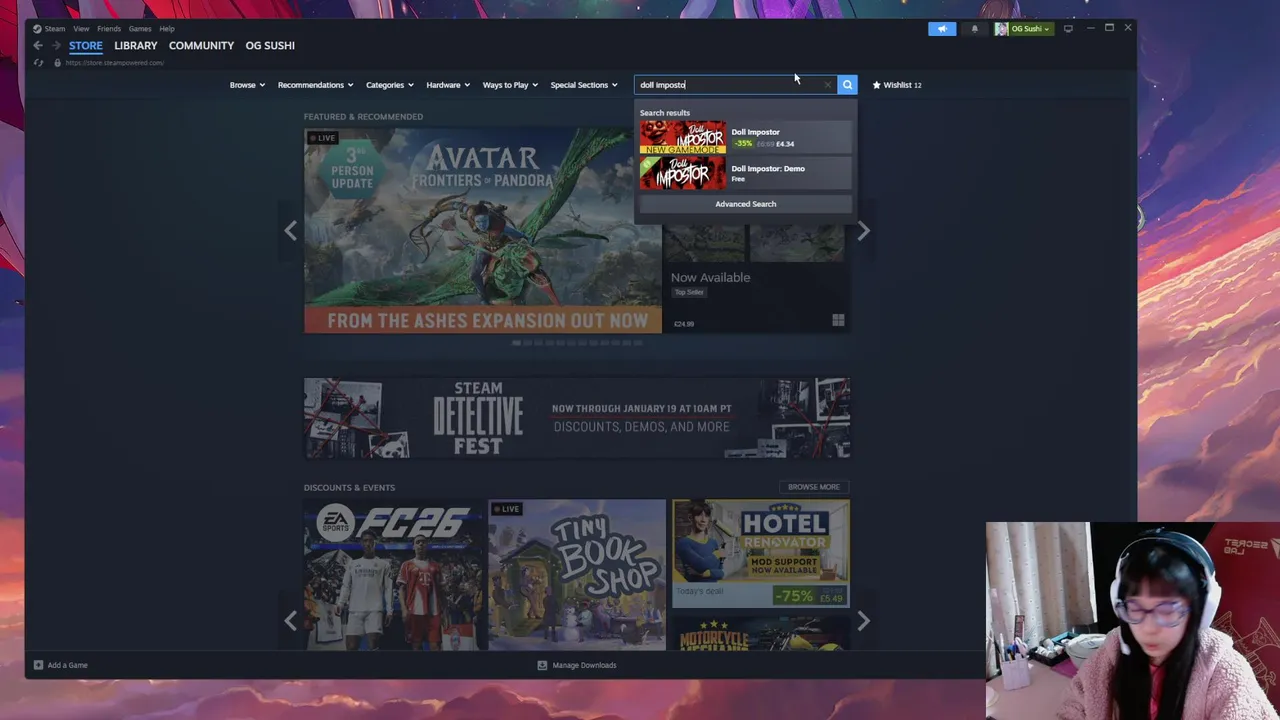Image resolution: width=1280 pixels, height=720 pixels.
Task: Open the Steam Detective Fest banner
Action: coord(577,418)
